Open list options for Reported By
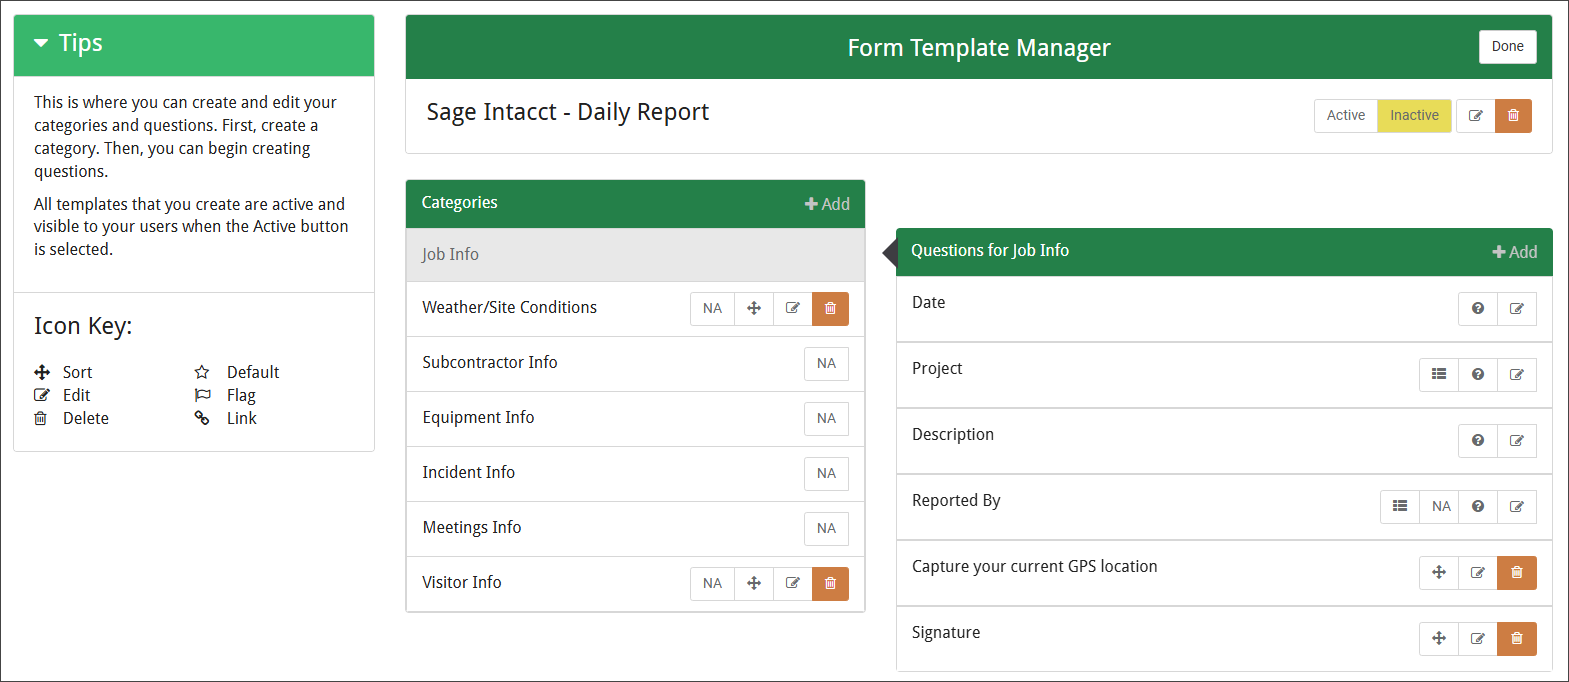 [1400, 507]
